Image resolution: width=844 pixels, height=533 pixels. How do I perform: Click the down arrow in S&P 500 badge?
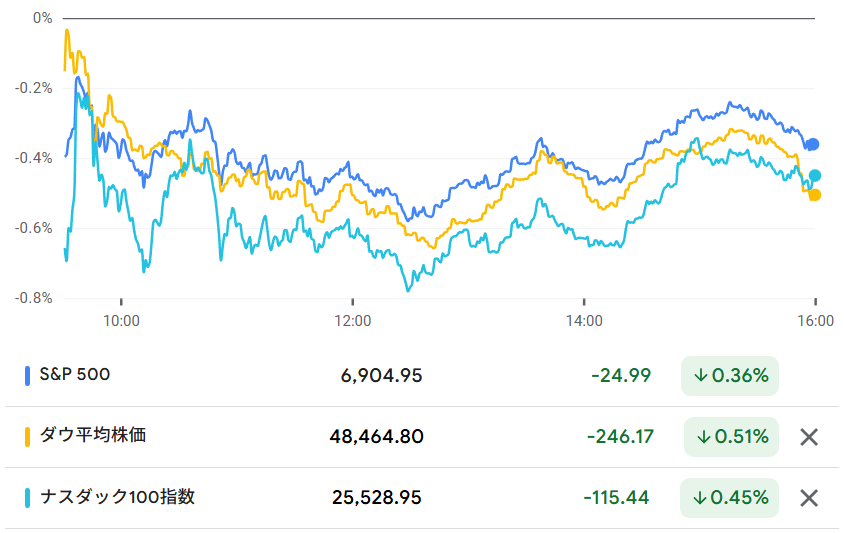tap(701, 376)
